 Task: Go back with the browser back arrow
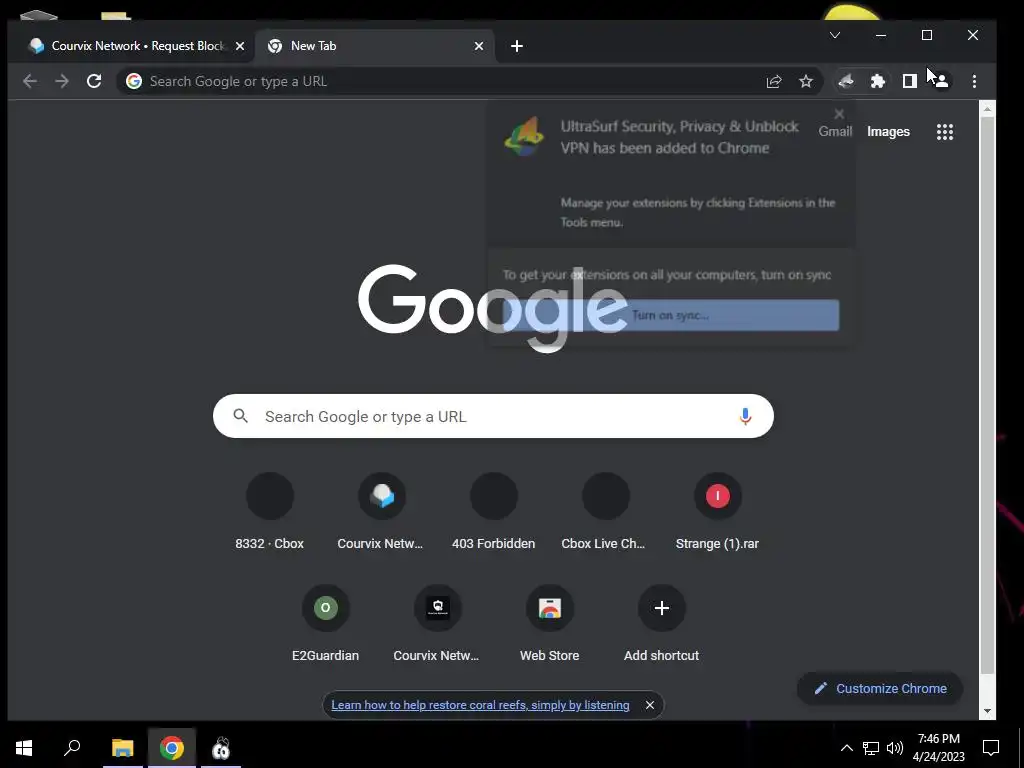point(29,81)
